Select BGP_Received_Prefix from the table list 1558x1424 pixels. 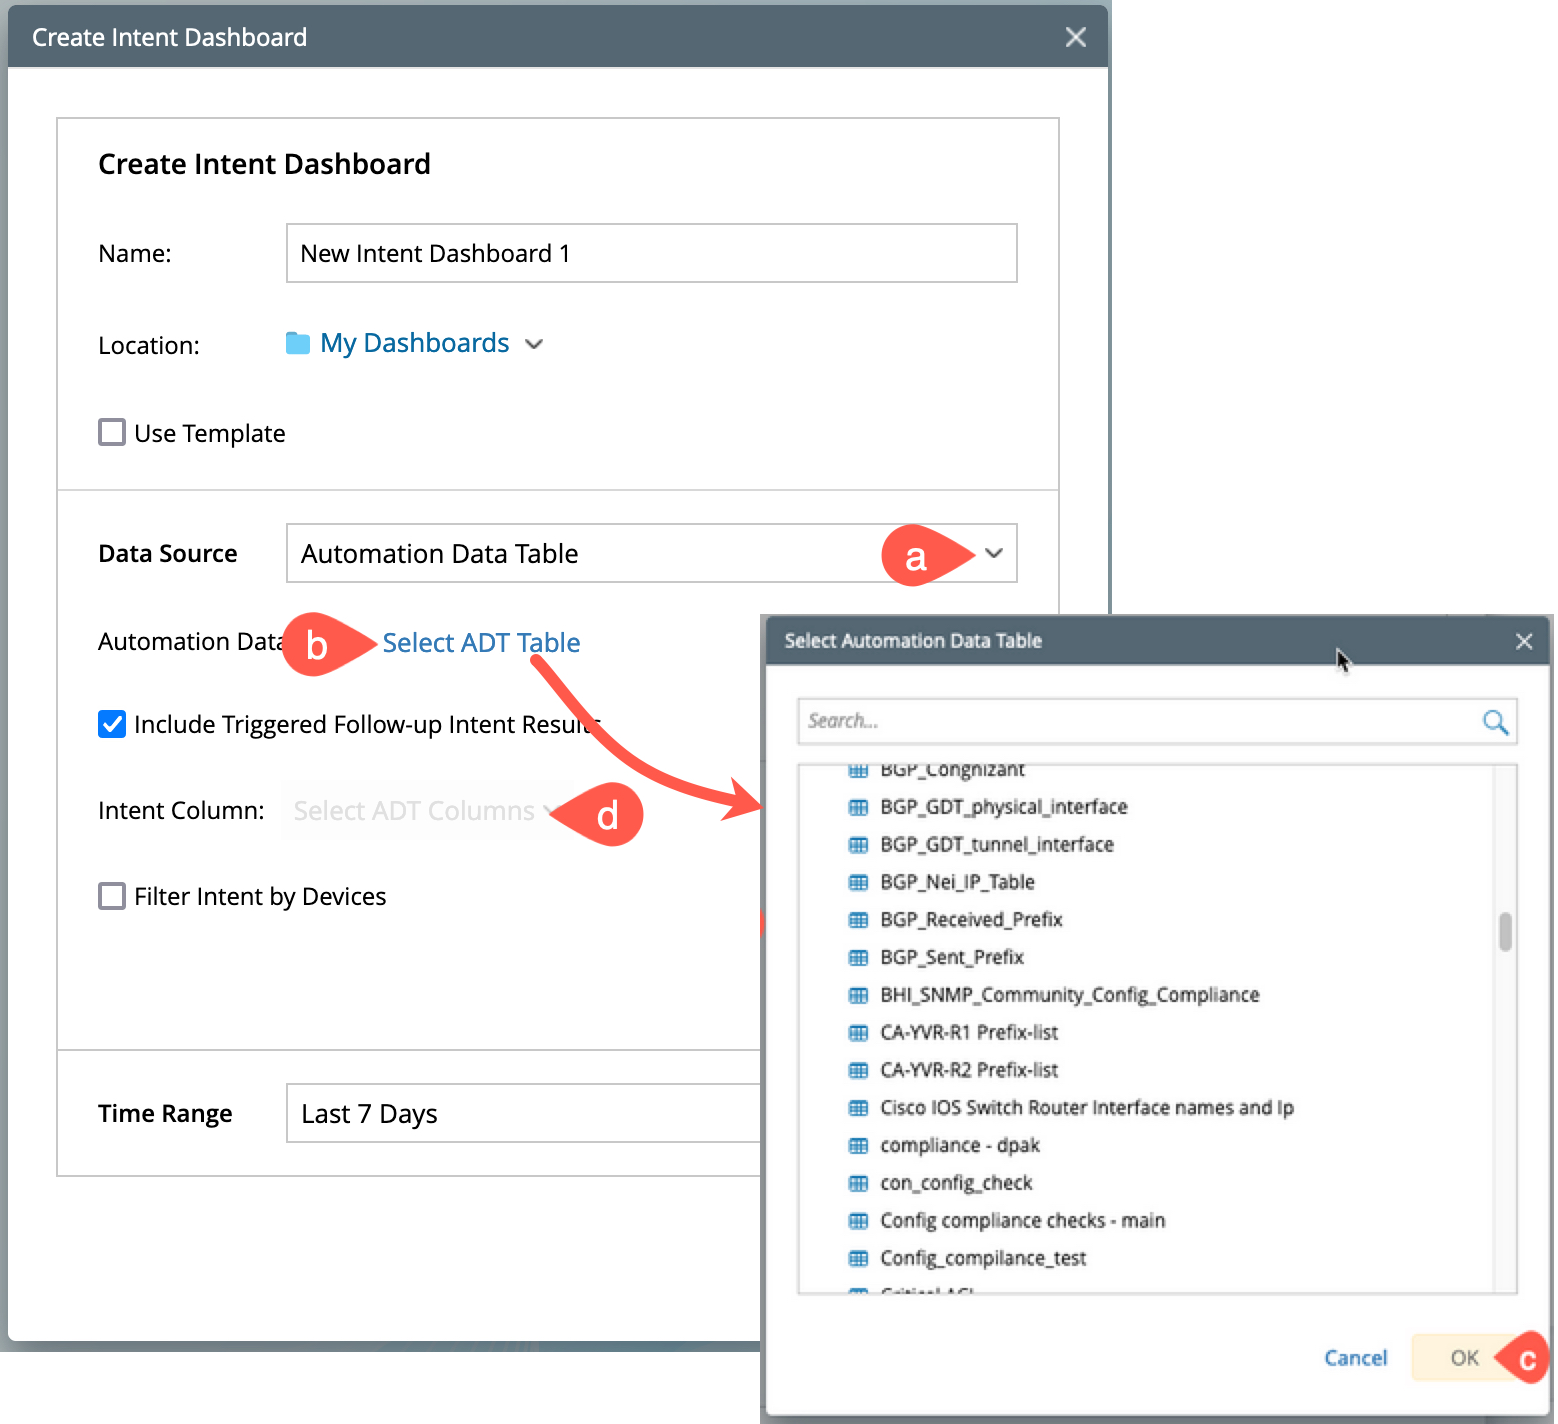point(970,920)
